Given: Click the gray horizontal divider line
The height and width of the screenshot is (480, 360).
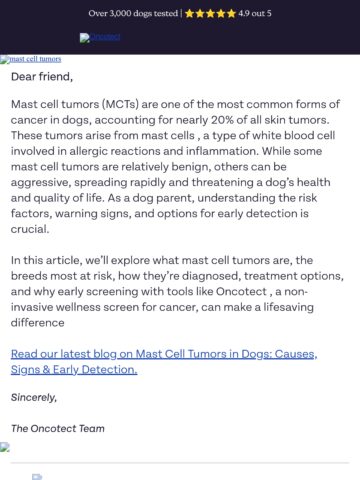Looking at the screenshot, I should (x=180, y=463).
